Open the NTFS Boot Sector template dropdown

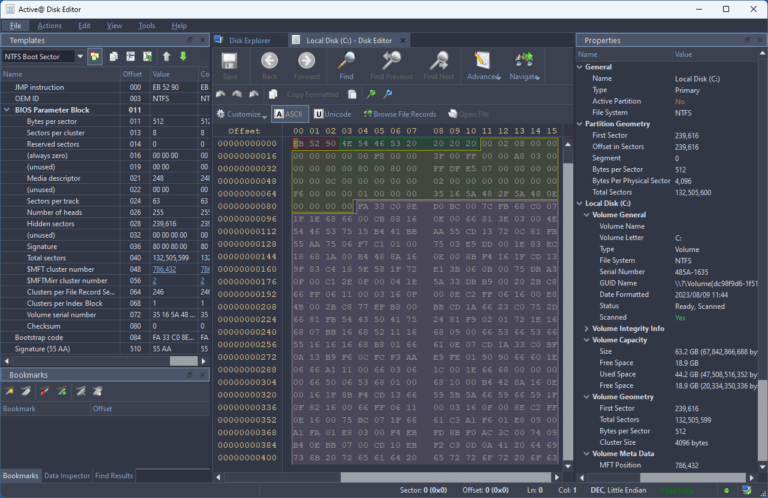(x=80, y=57)
